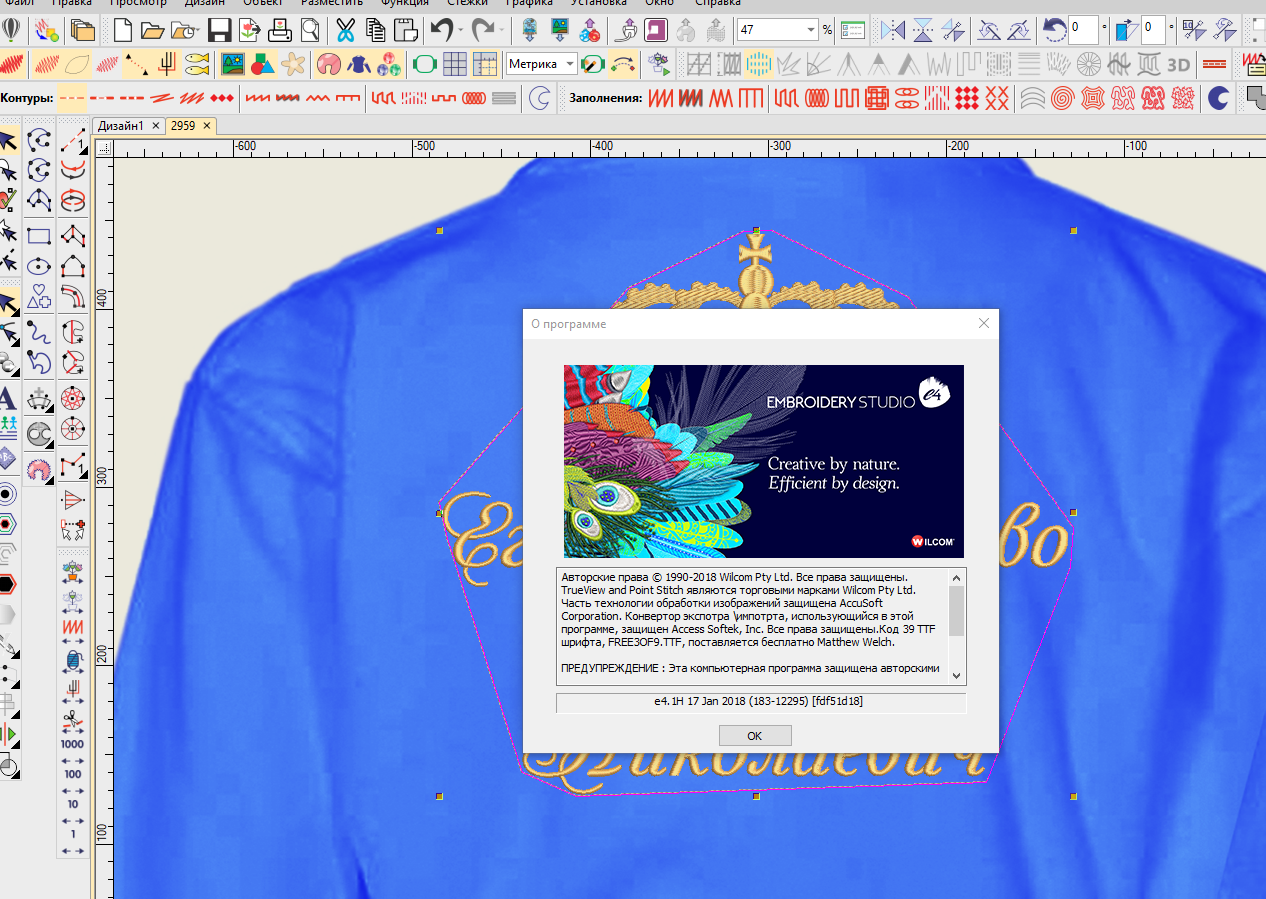1266x899 pixels.
Task: Toggle the show hoop icon
Action: (x=425, y=65)
